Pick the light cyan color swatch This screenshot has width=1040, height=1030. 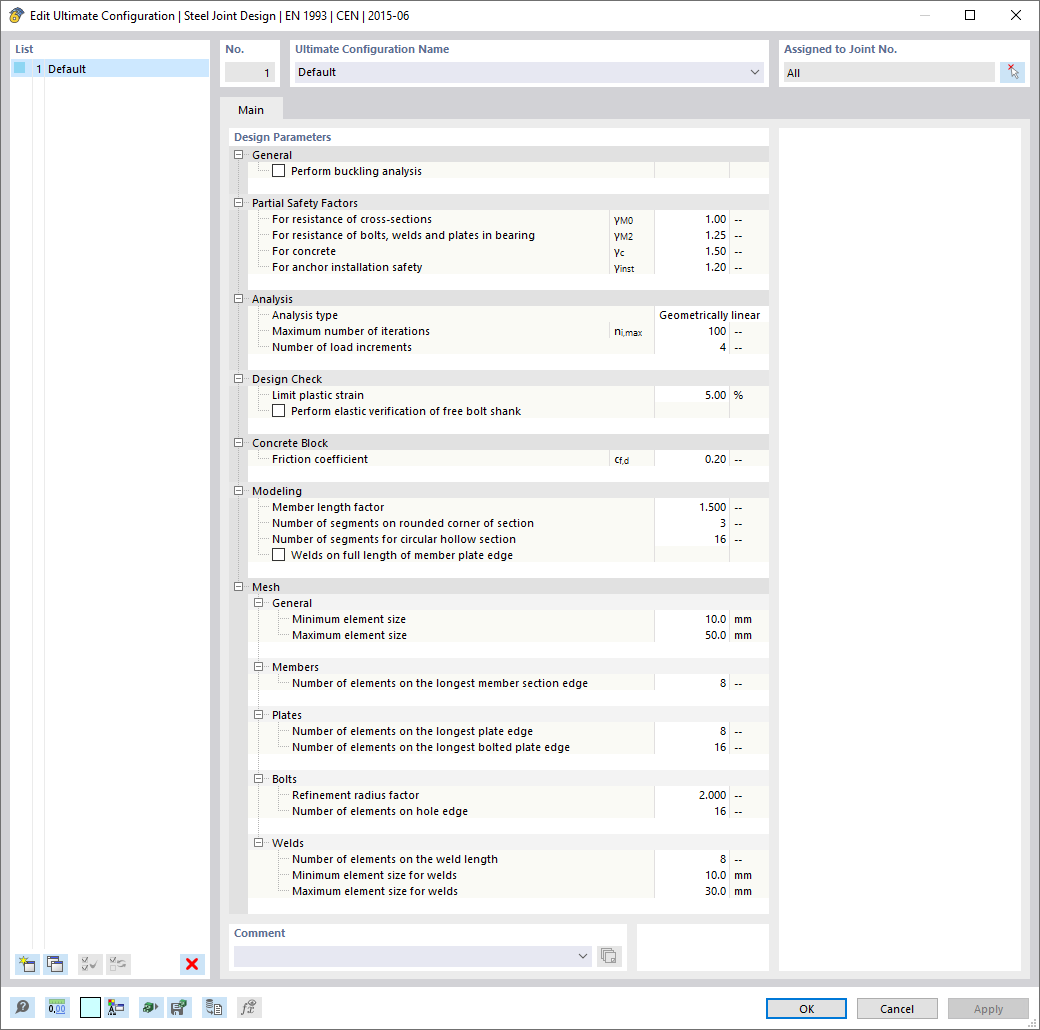coord(90,1007)
